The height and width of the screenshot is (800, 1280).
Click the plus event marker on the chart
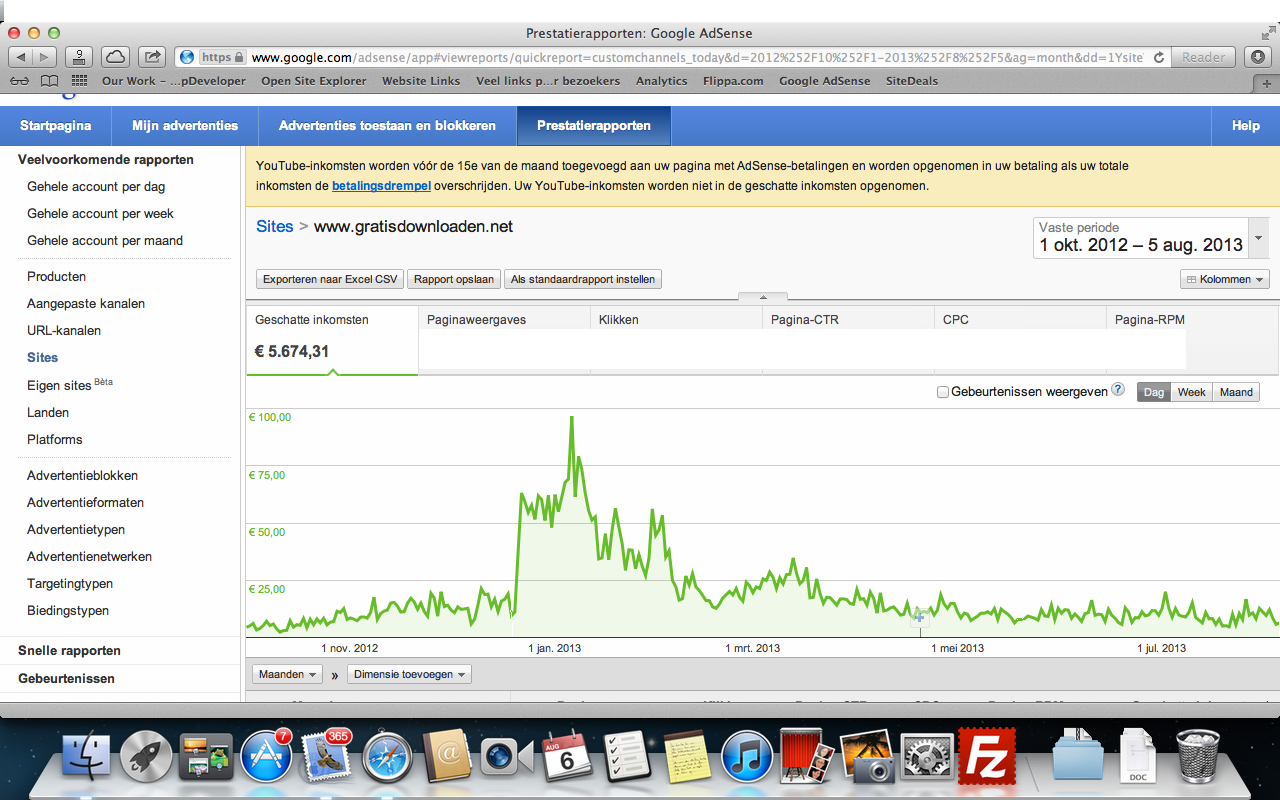920,619
